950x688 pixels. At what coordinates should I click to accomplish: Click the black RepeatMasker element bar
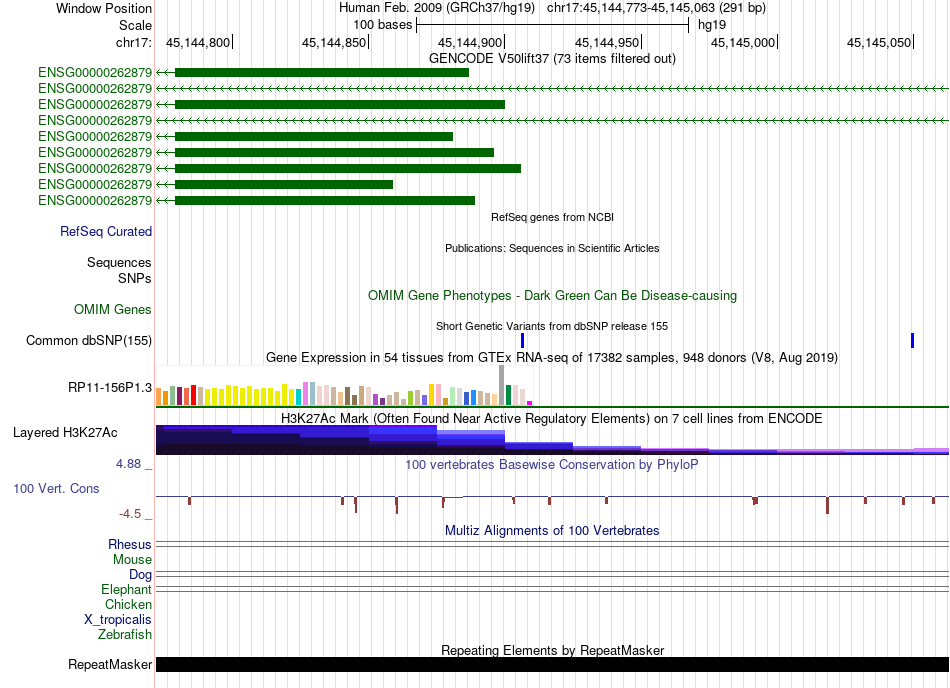point(552,664)
